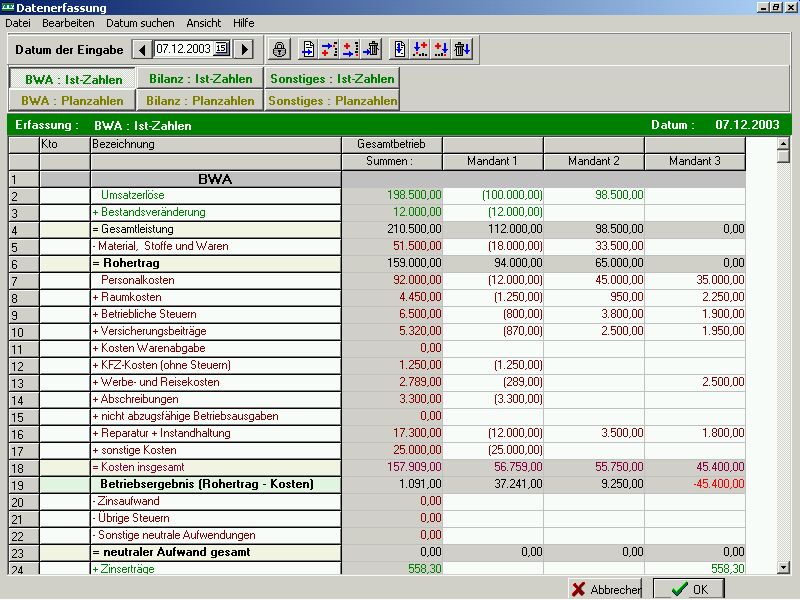Open the Datum suchen menu
The height and width of the screenshot is (600, 800).
coord(140,23)
